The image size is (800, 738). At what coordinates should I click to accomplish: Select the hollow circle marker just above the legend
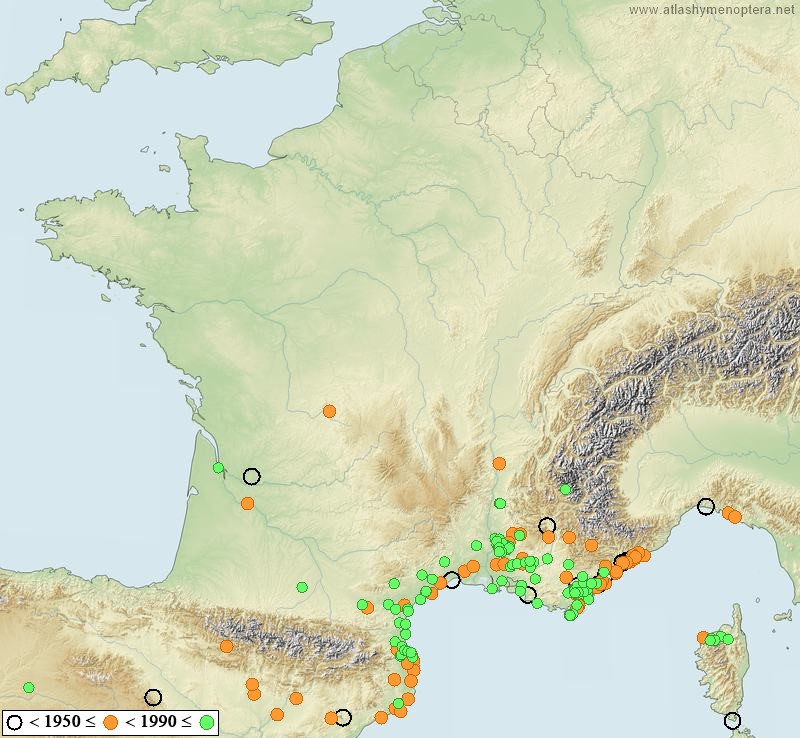(153, 697)
